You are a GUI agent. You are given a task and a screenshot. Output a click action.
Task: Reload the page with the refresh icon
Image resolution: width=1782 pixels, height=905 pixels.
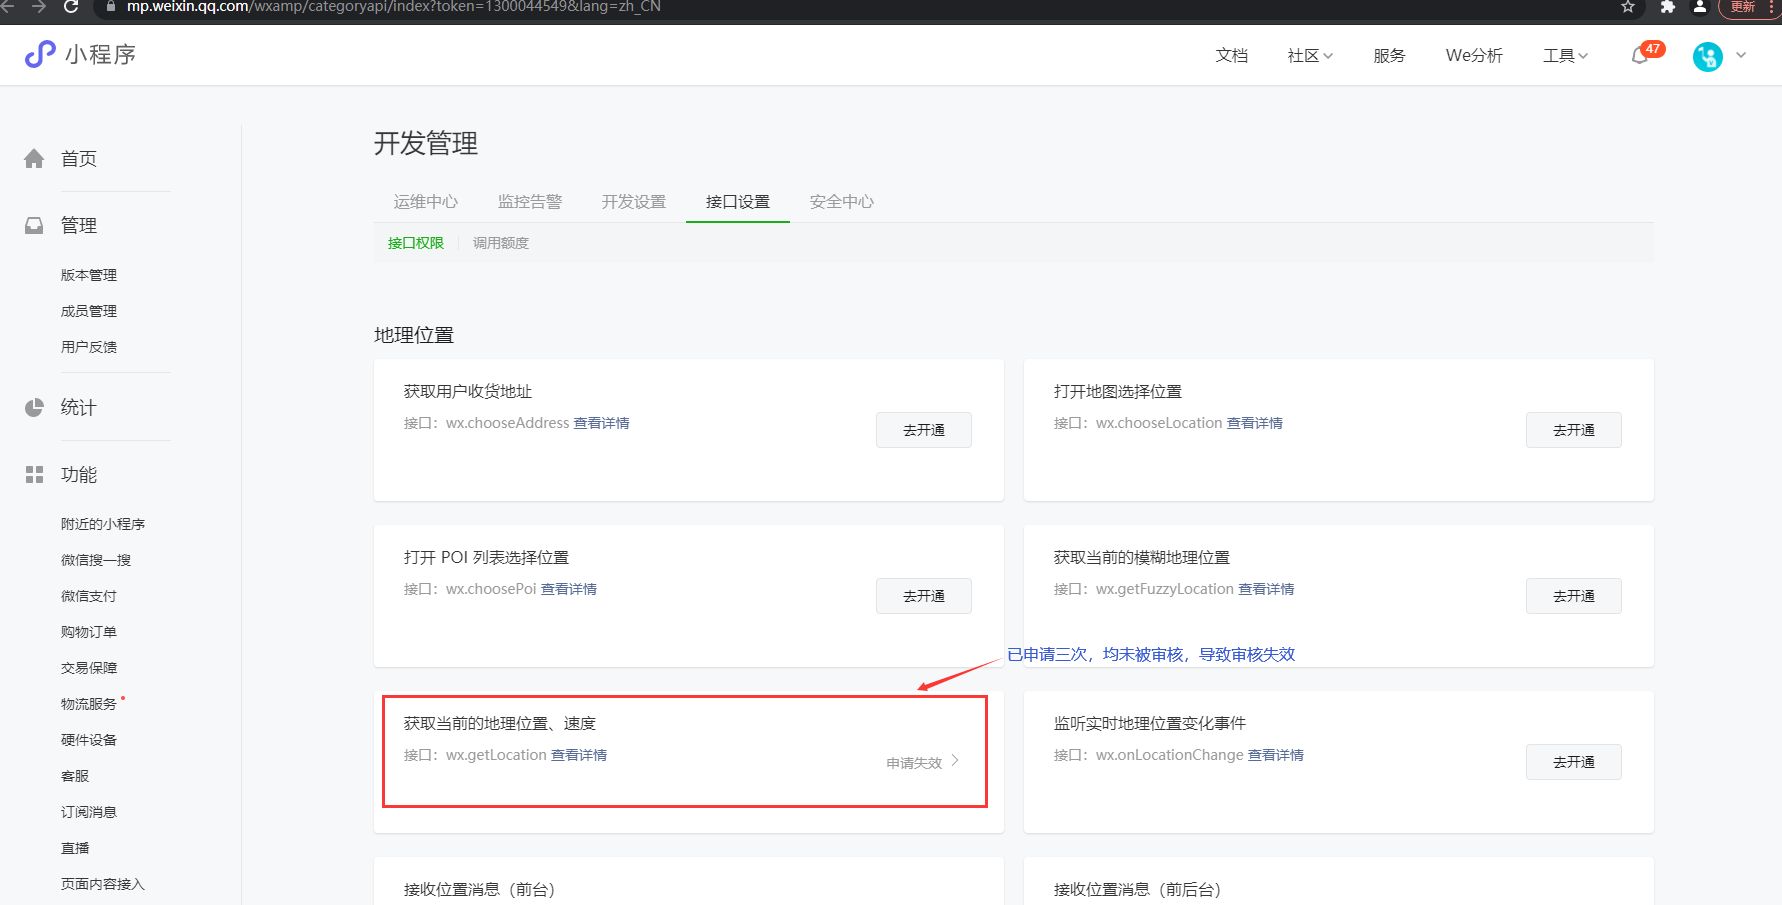71,7
